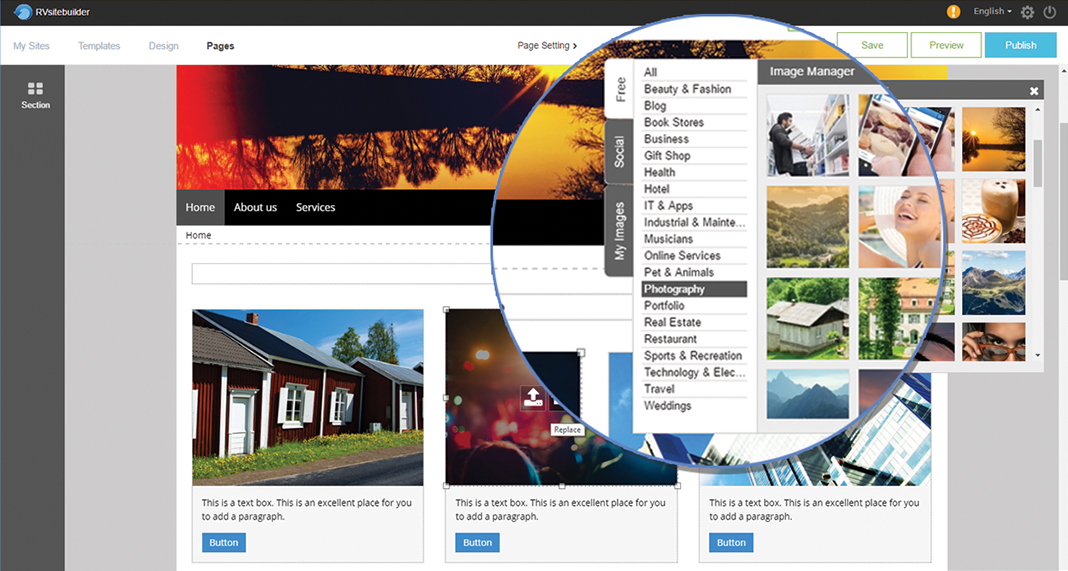Click the Publish button
Screen dimensions: 1068x571
[1020, 45]
